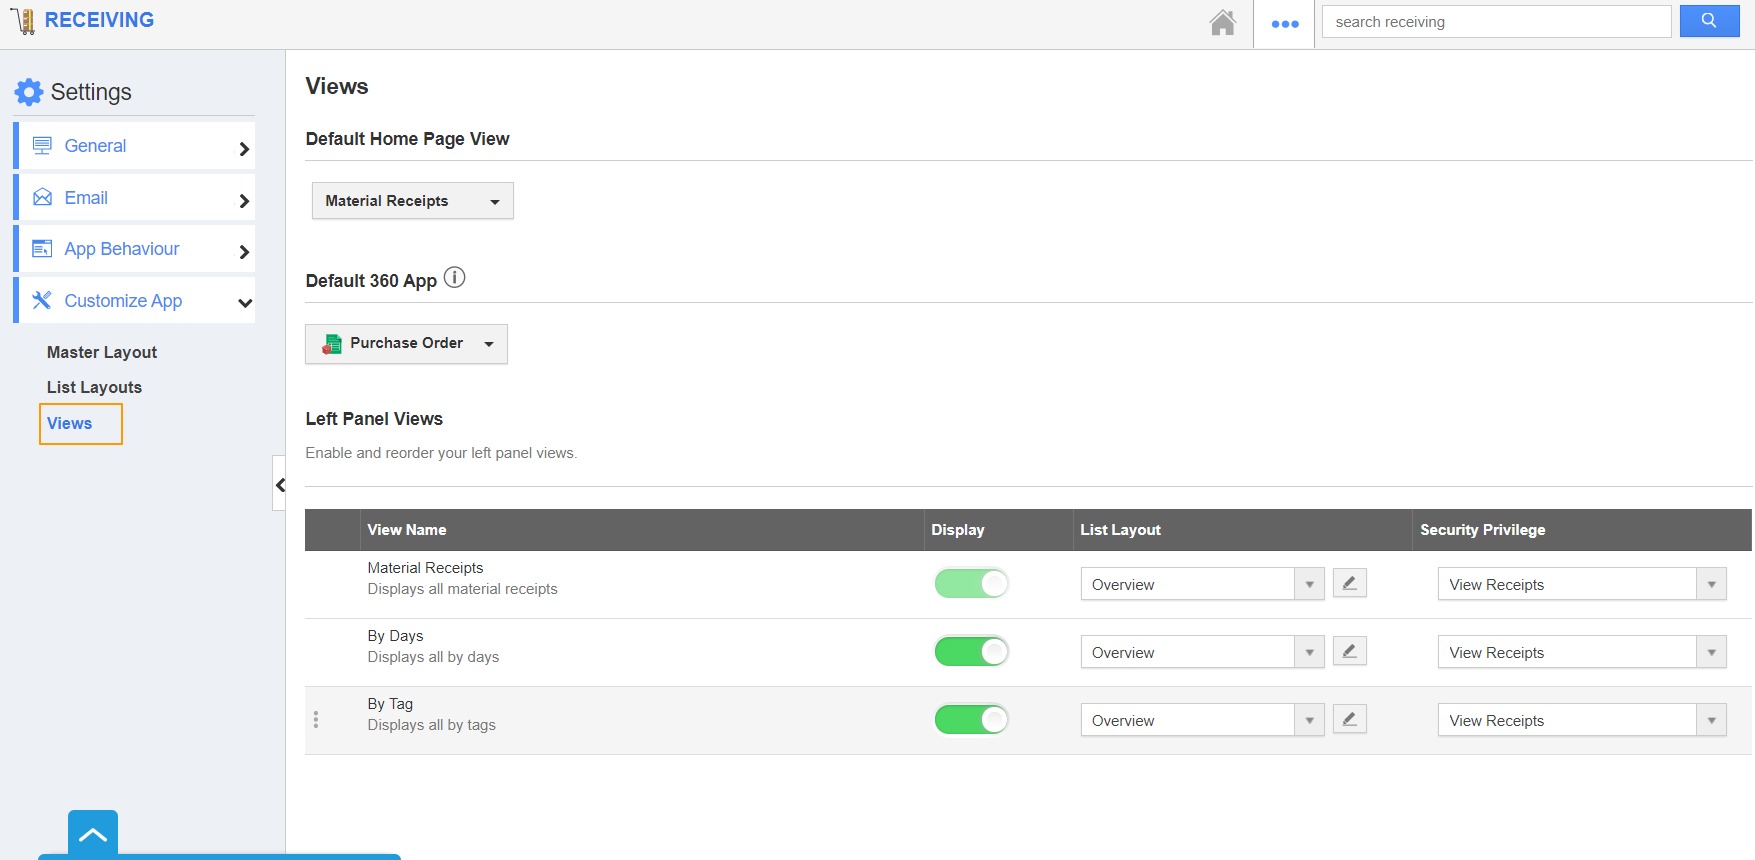The image size is (1755, 860).
Task: Edit the By Days list layout
Action: point(1349,651)
